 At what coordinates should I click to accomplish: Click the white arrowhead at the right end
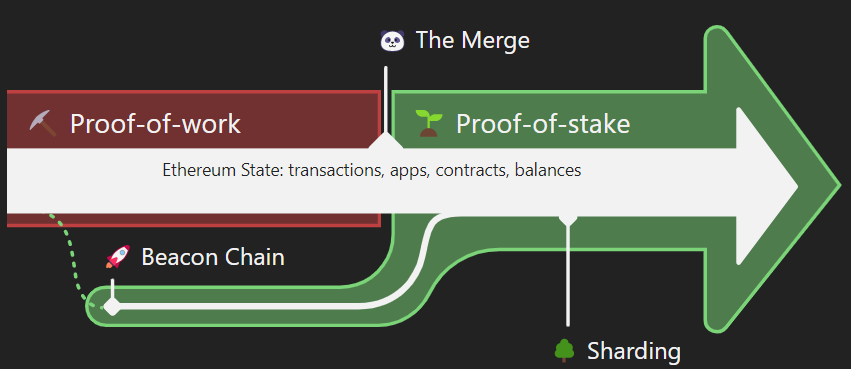pyautogui.click(x=765, y=186)
